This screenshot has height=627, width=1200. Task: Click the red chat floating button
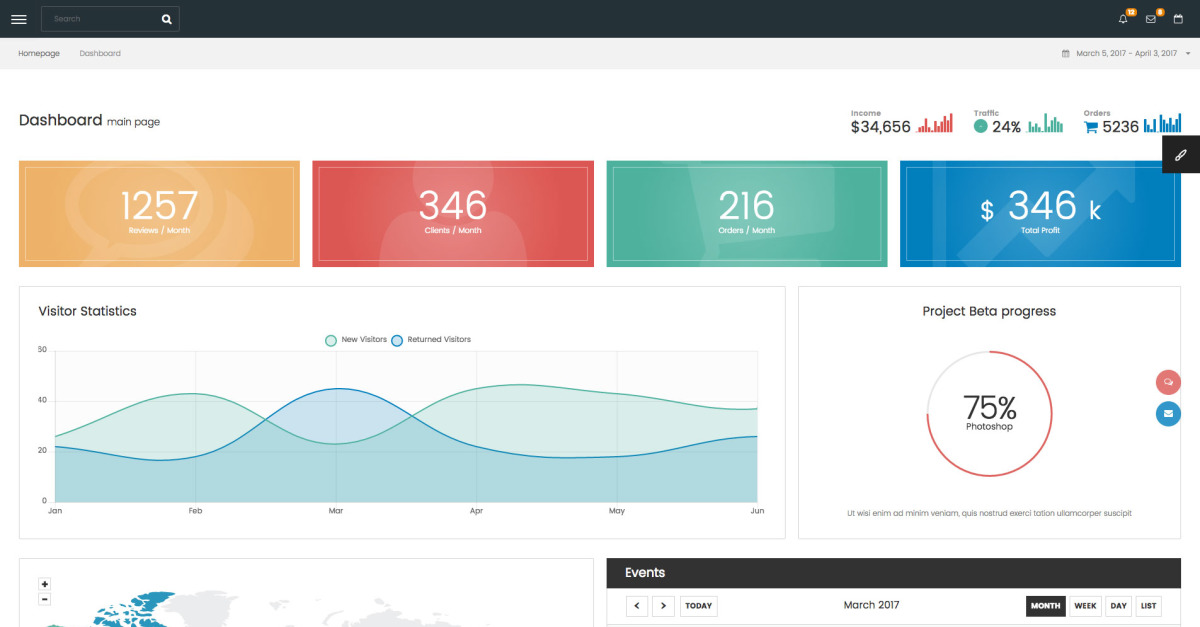click(1168, 382)
